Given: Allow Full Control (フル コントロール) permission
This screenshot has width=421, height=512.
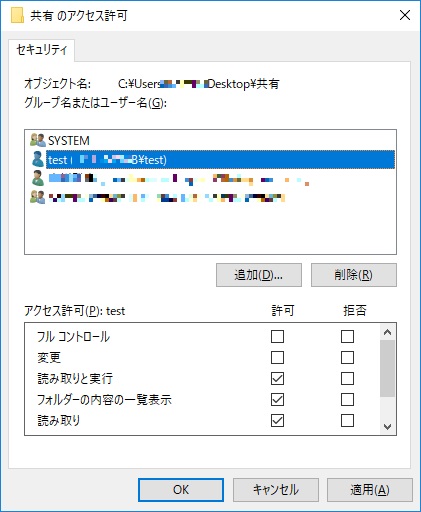Looking at the screenshot, I should [277, 337].
